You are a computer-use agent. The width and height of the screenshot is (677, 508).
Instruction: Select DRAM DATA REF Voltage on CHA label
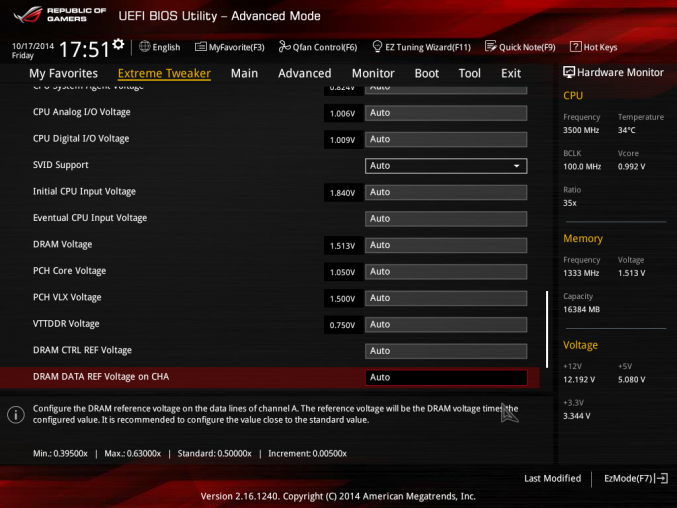click(101, 377)
